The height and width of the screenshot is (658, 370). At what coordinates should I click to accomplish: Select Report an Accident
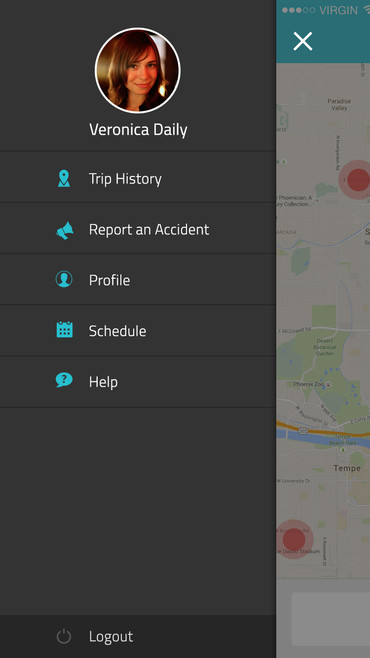click(138, 229)
